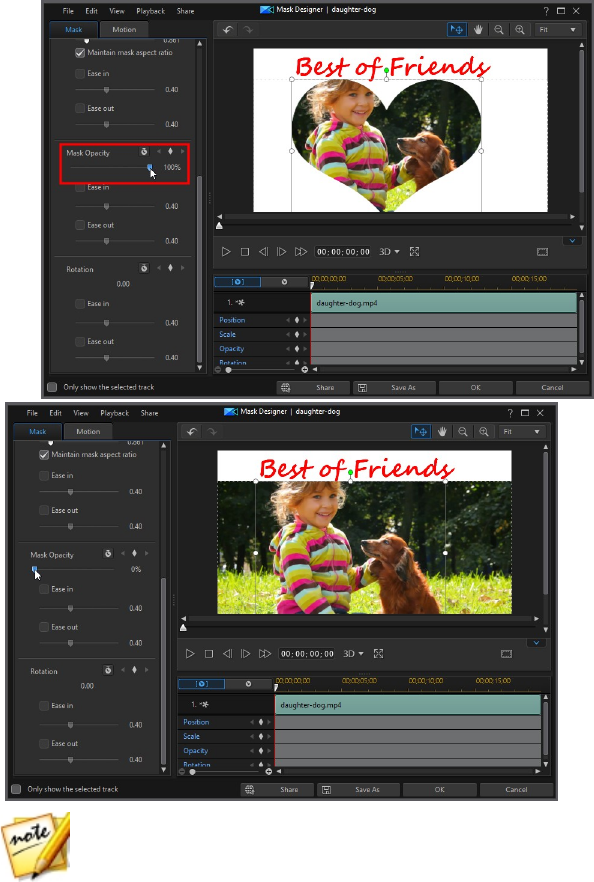Open 3D dropdown in full-photo preview window
Image resolution: width=594 pixels, height=882 pixels.
coord(353,654)
